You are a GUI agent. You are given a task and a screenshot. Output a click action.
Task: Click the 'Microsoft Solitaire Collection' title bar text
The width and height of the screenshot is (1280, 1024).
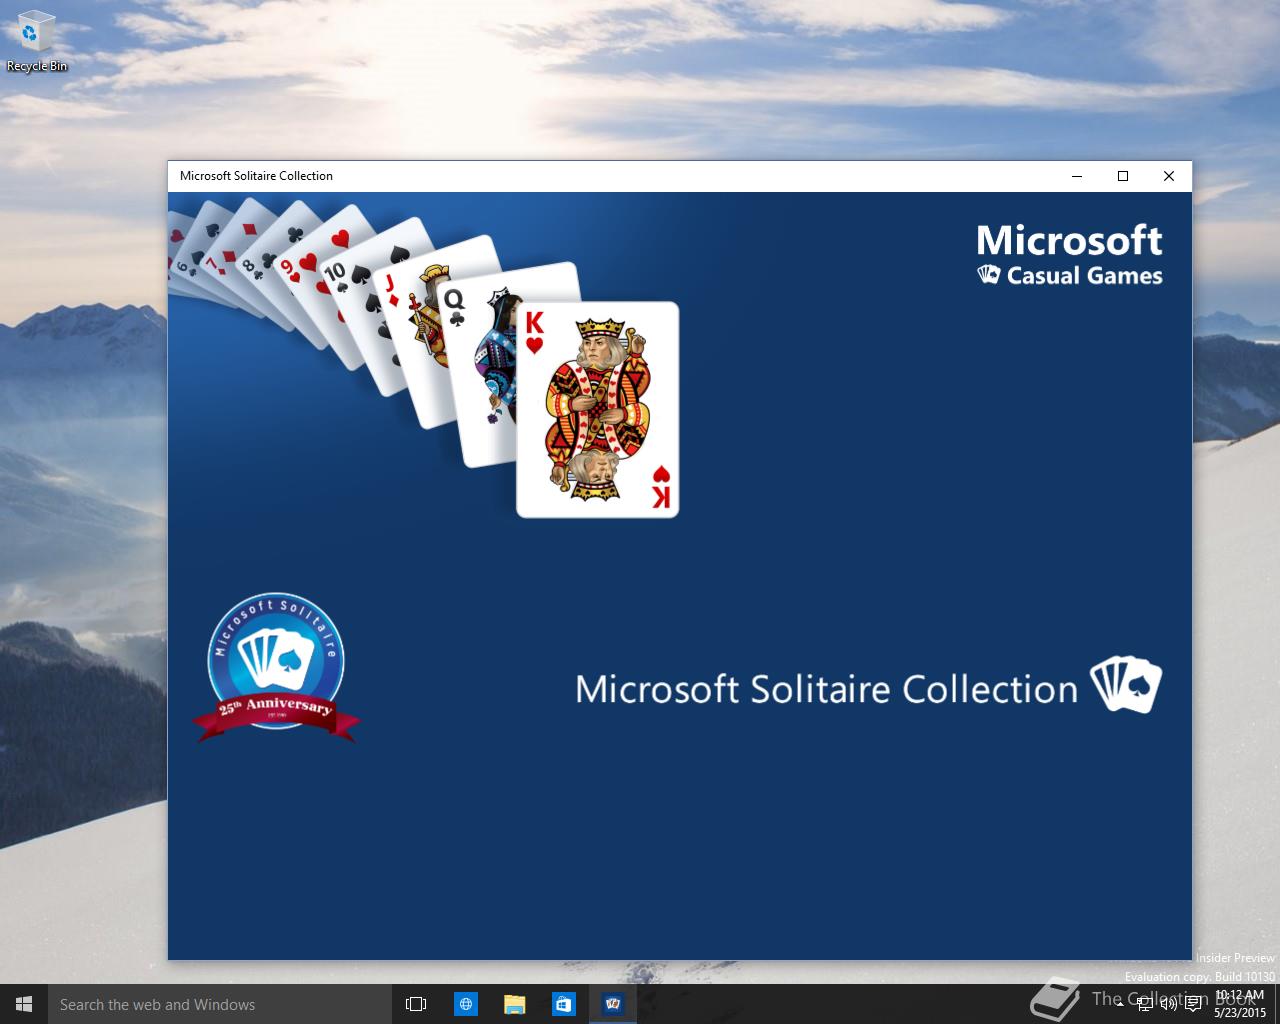coord(256,176)
